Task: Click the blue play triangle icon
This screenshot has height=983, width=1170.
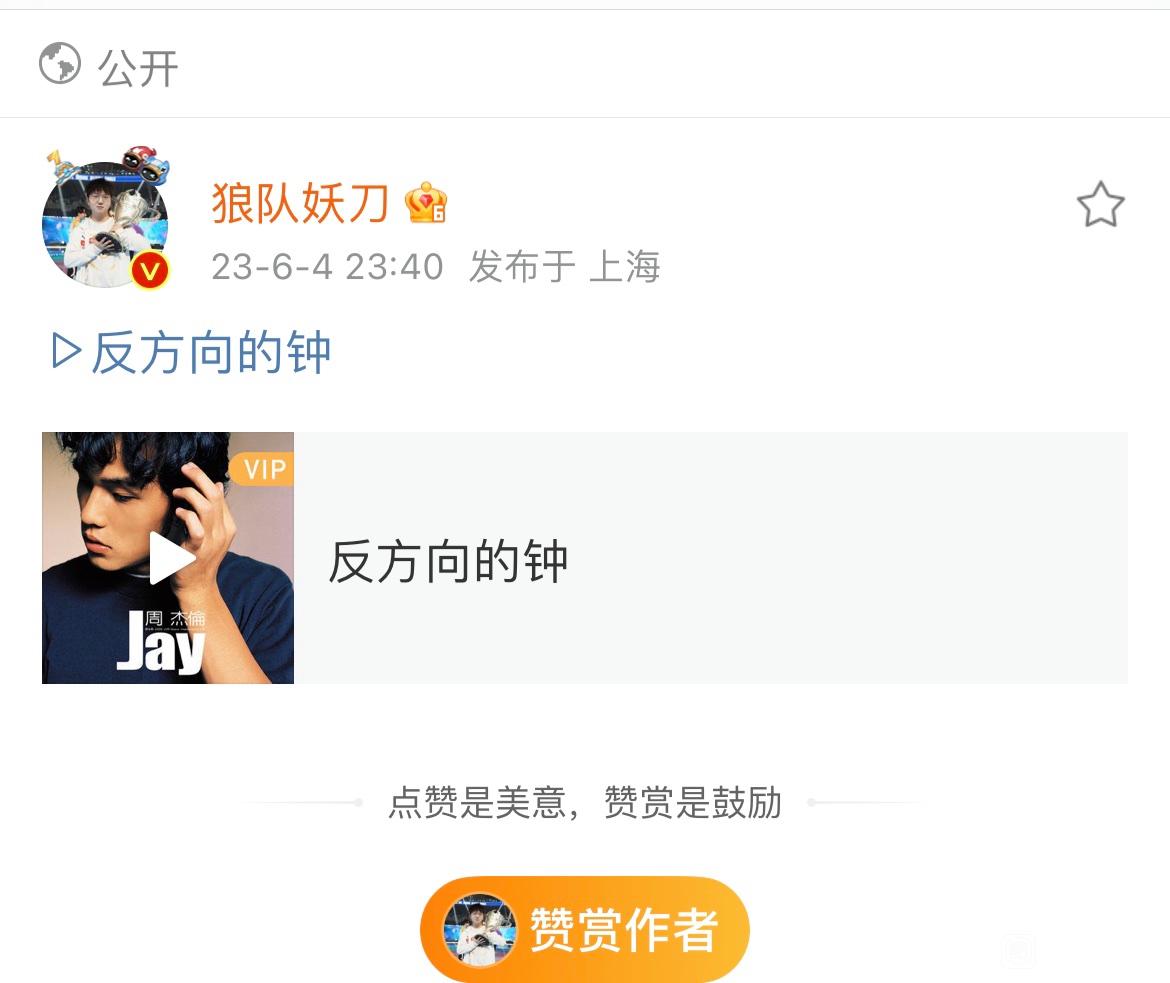Action: click(66, 351)
